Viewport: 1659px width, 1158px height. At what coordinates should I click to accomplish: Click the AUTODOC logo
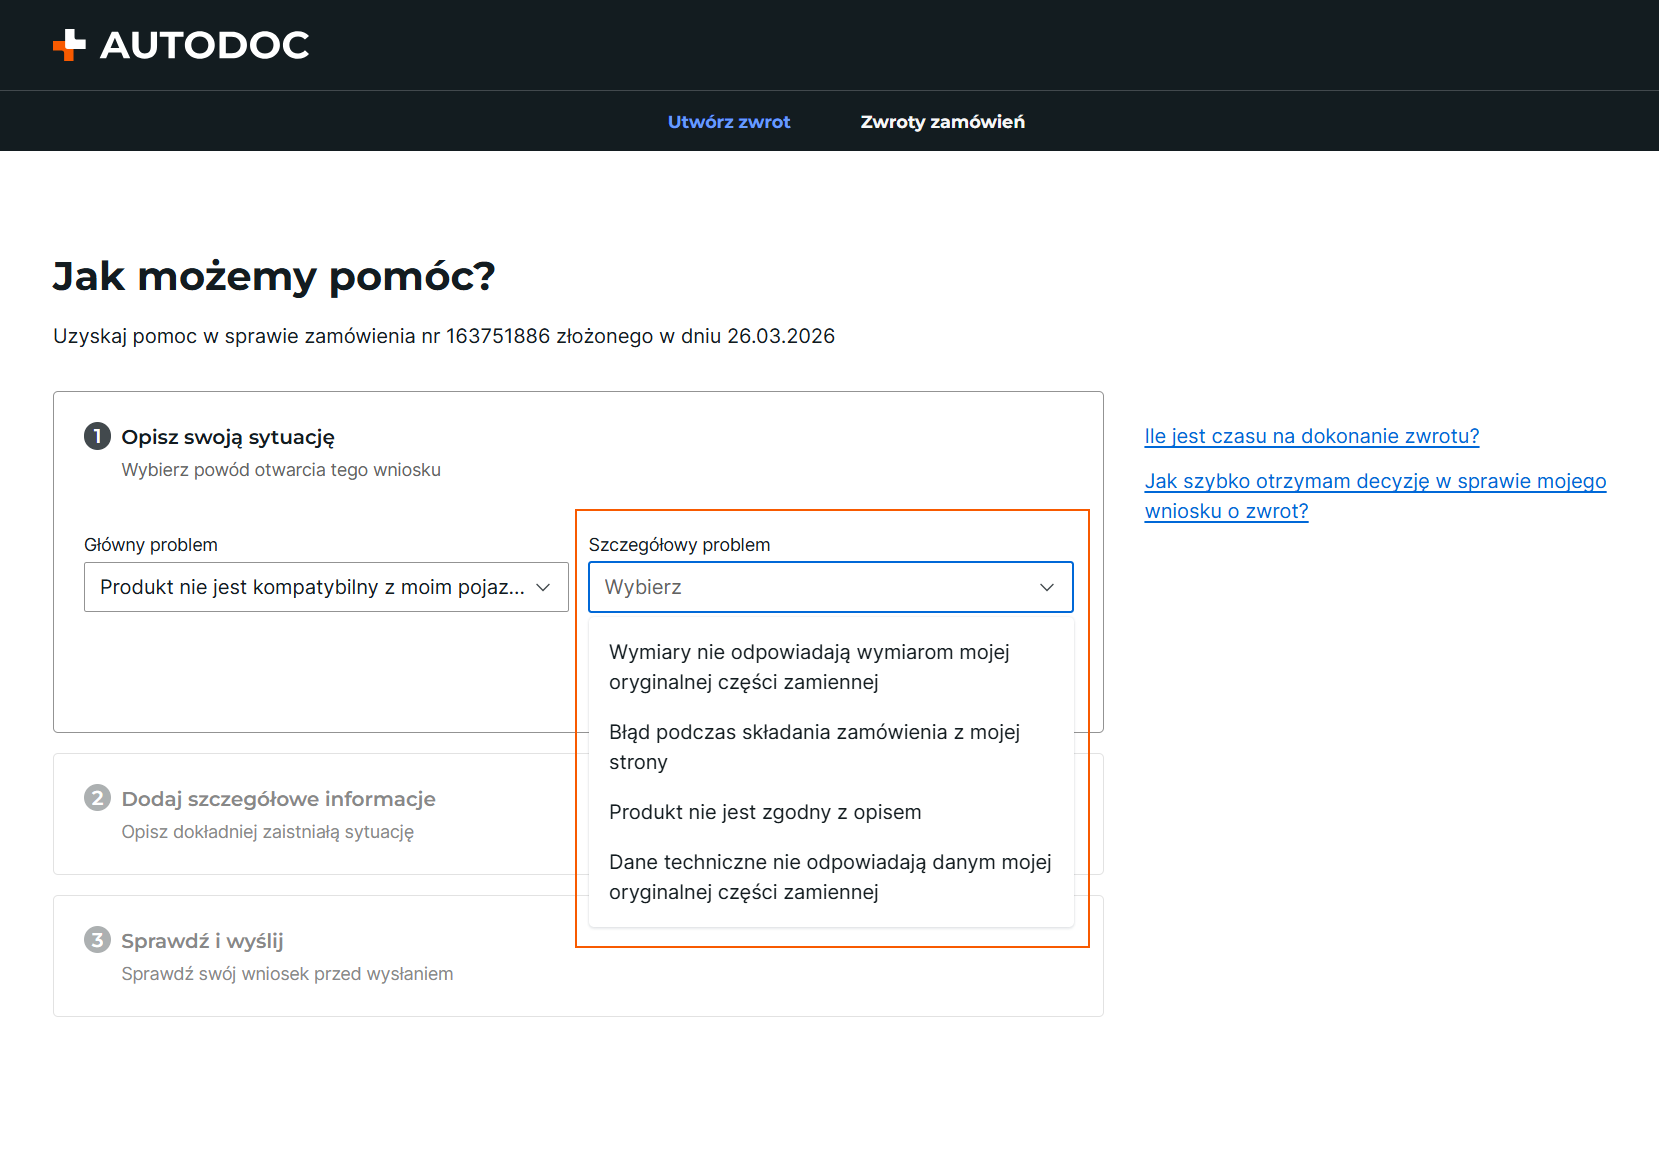coord(181,45)
